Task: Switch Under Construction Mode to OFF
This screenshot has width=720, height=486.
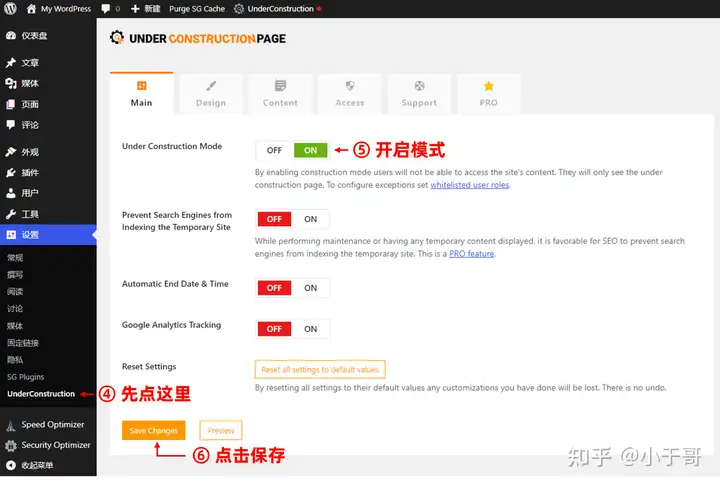Action: pos(274,150)
